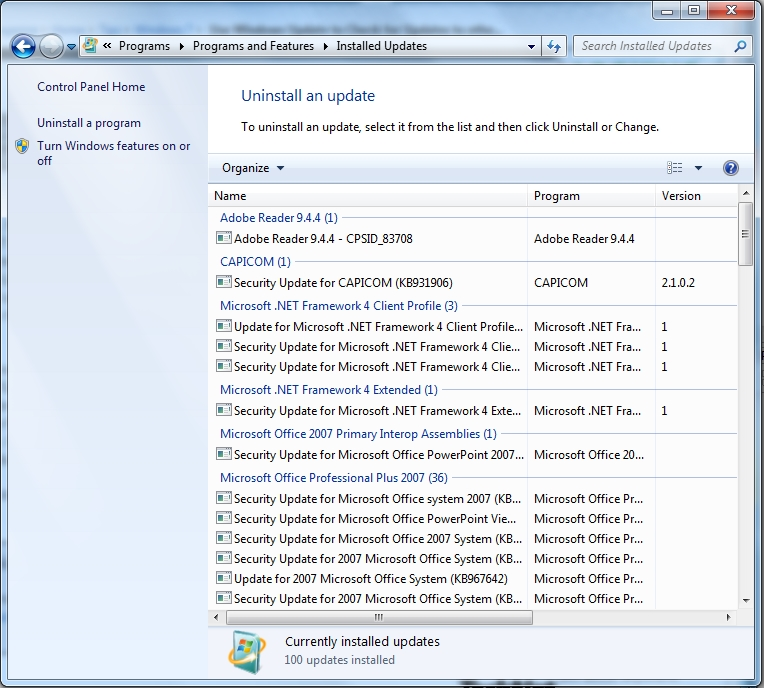Click icon of Microsoft Office 2007 System row
The width and height of the screenshot is (764, 688).
224,537
